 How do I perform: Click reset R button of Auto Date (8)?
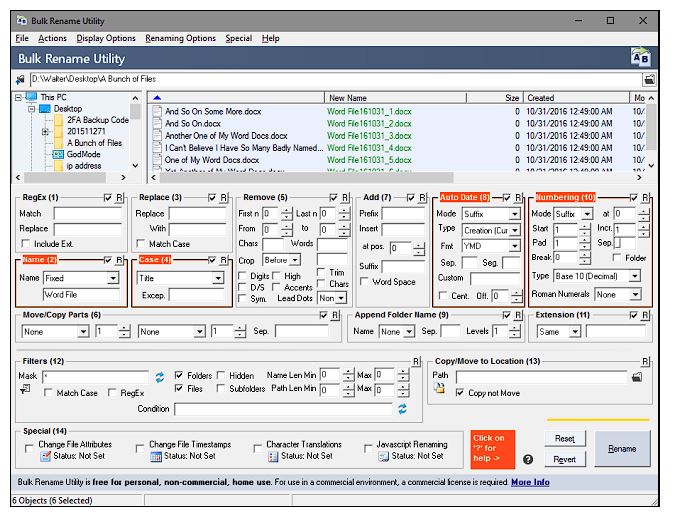518,197
